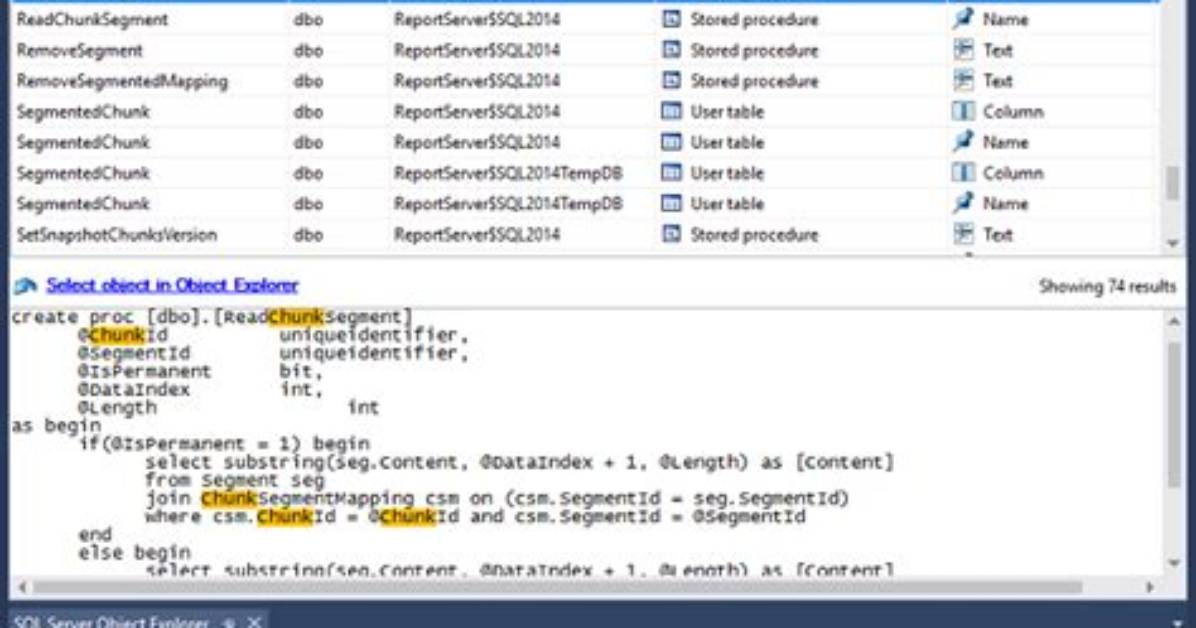Screen dimensions: 1196x628
Task: Open Select object in Object Explorer link
Action: [172, 285]
